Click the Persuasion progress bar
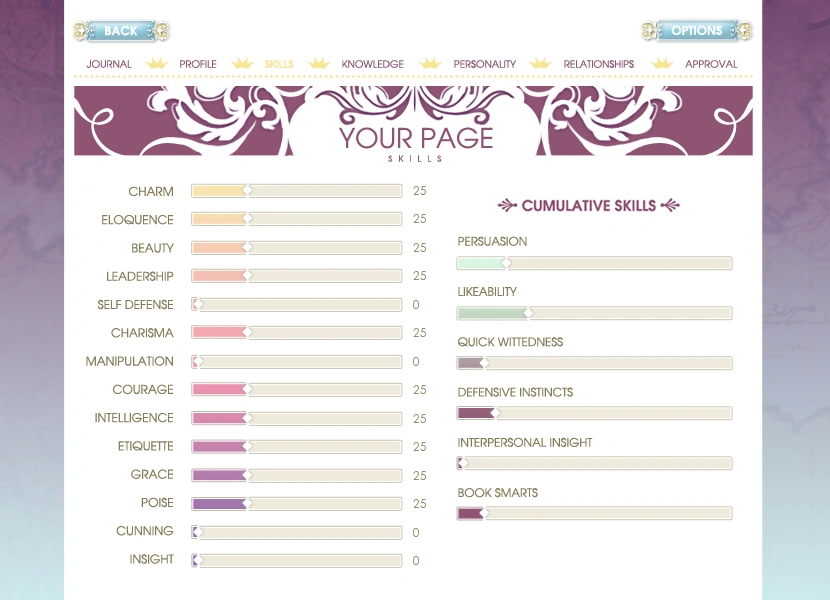Screen dimensions: 830x600 [594, 263]
